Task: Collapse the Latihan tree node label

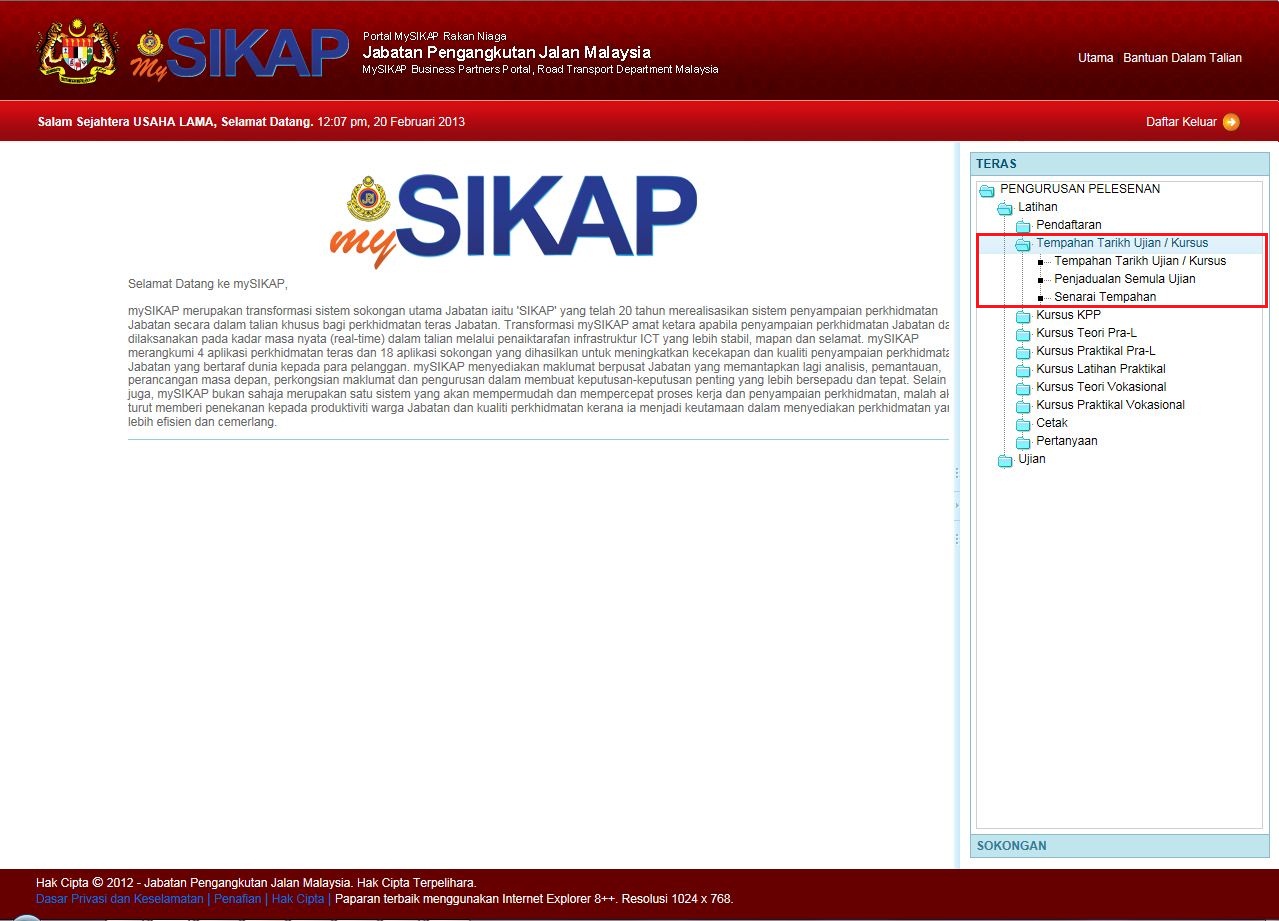Action: point(1037,207)
